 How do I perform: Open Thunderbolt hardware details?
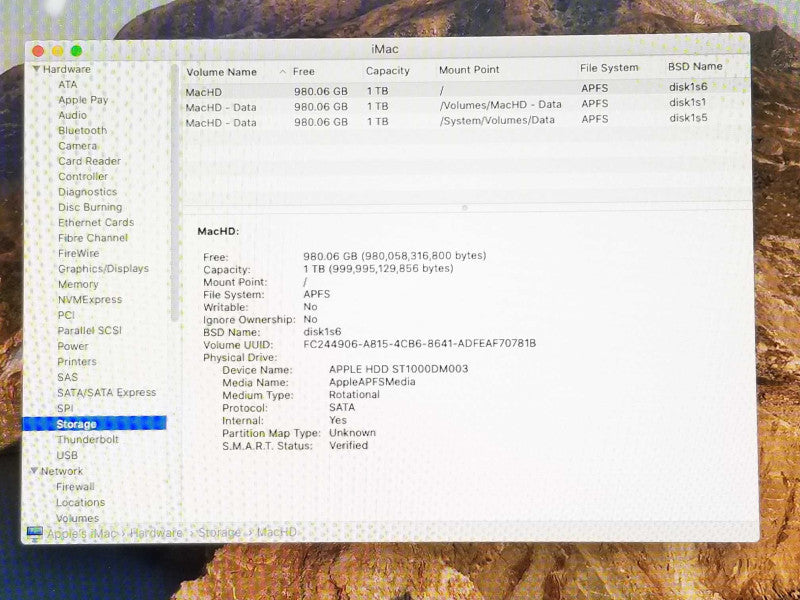[x=87, y=439]
